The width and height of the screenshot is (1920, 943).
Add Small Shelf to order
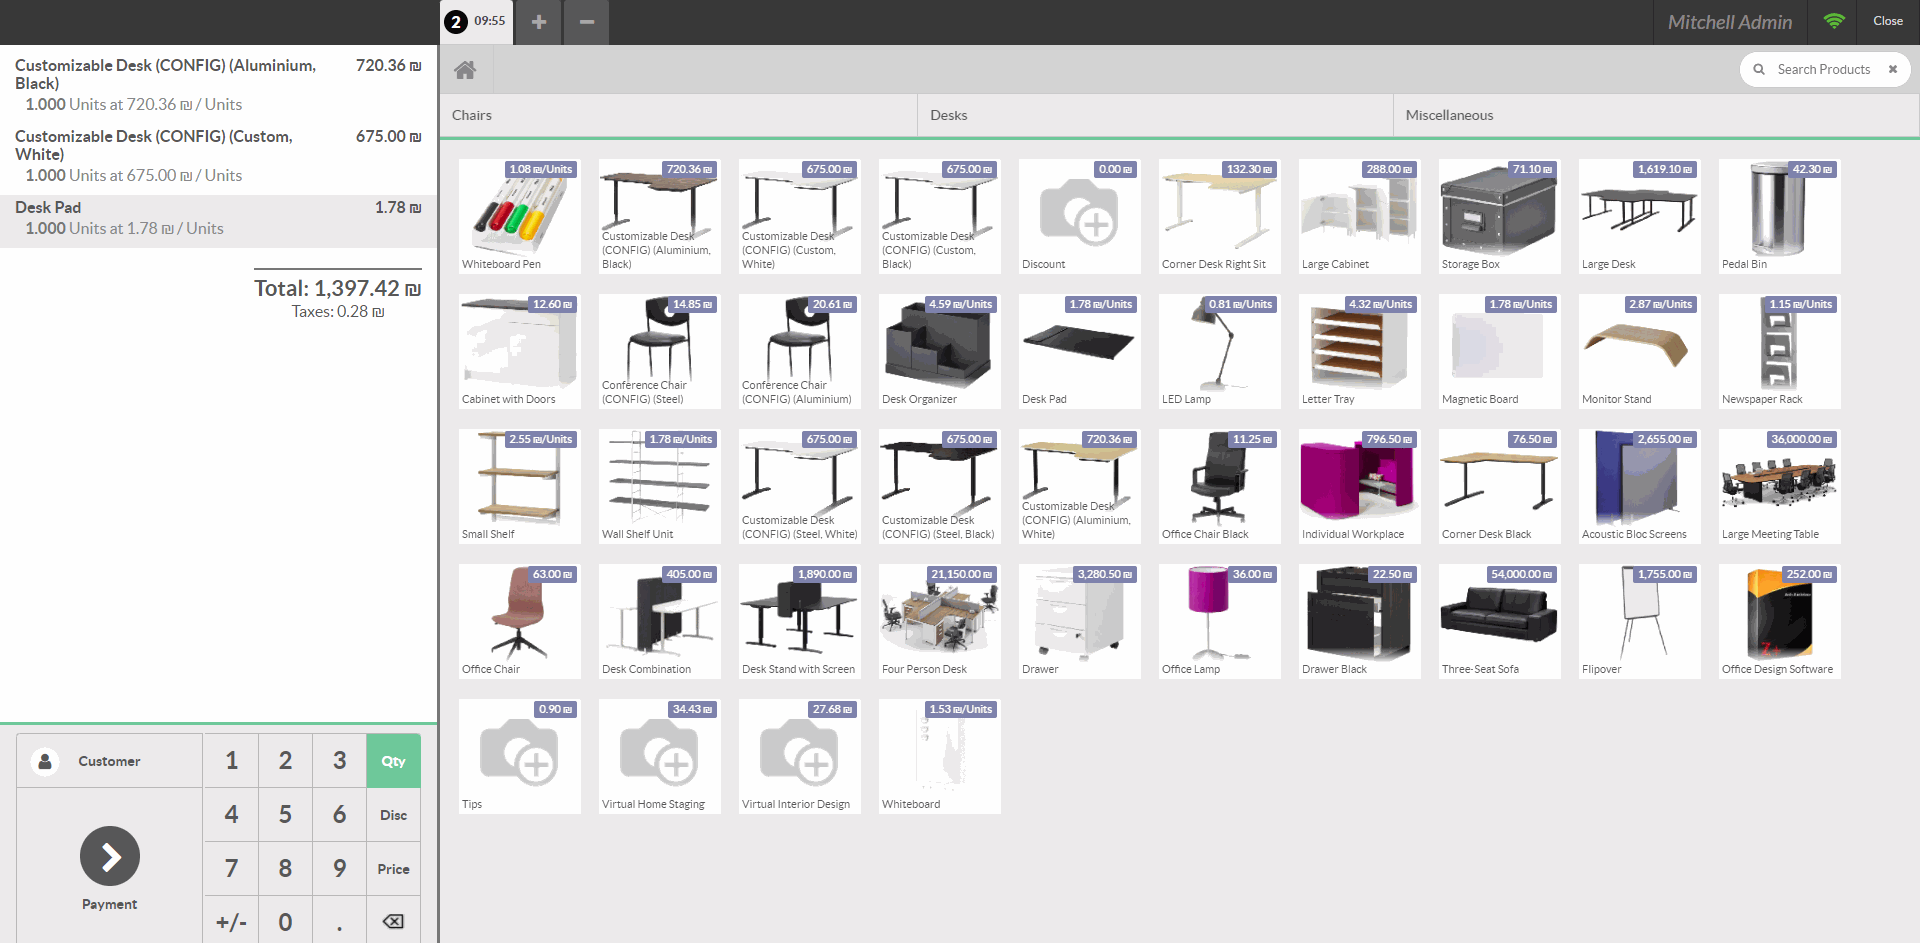coord(520,486)
